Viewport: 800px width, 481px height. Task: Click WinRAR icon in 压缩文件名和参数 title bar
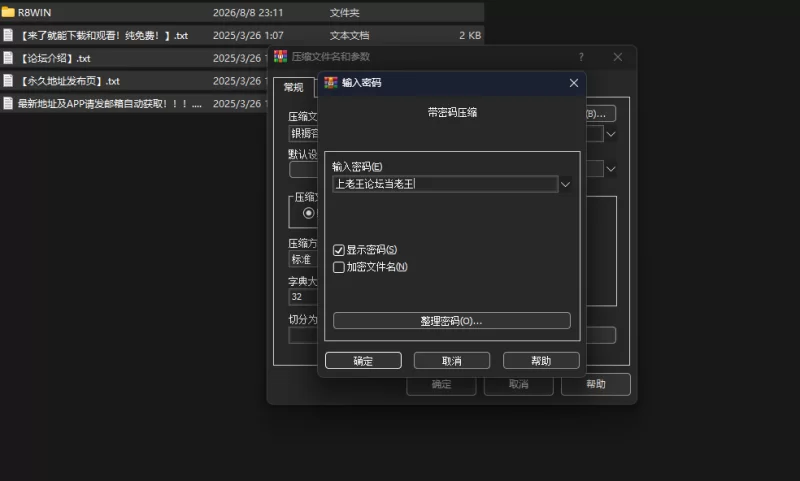click(280, 56)
